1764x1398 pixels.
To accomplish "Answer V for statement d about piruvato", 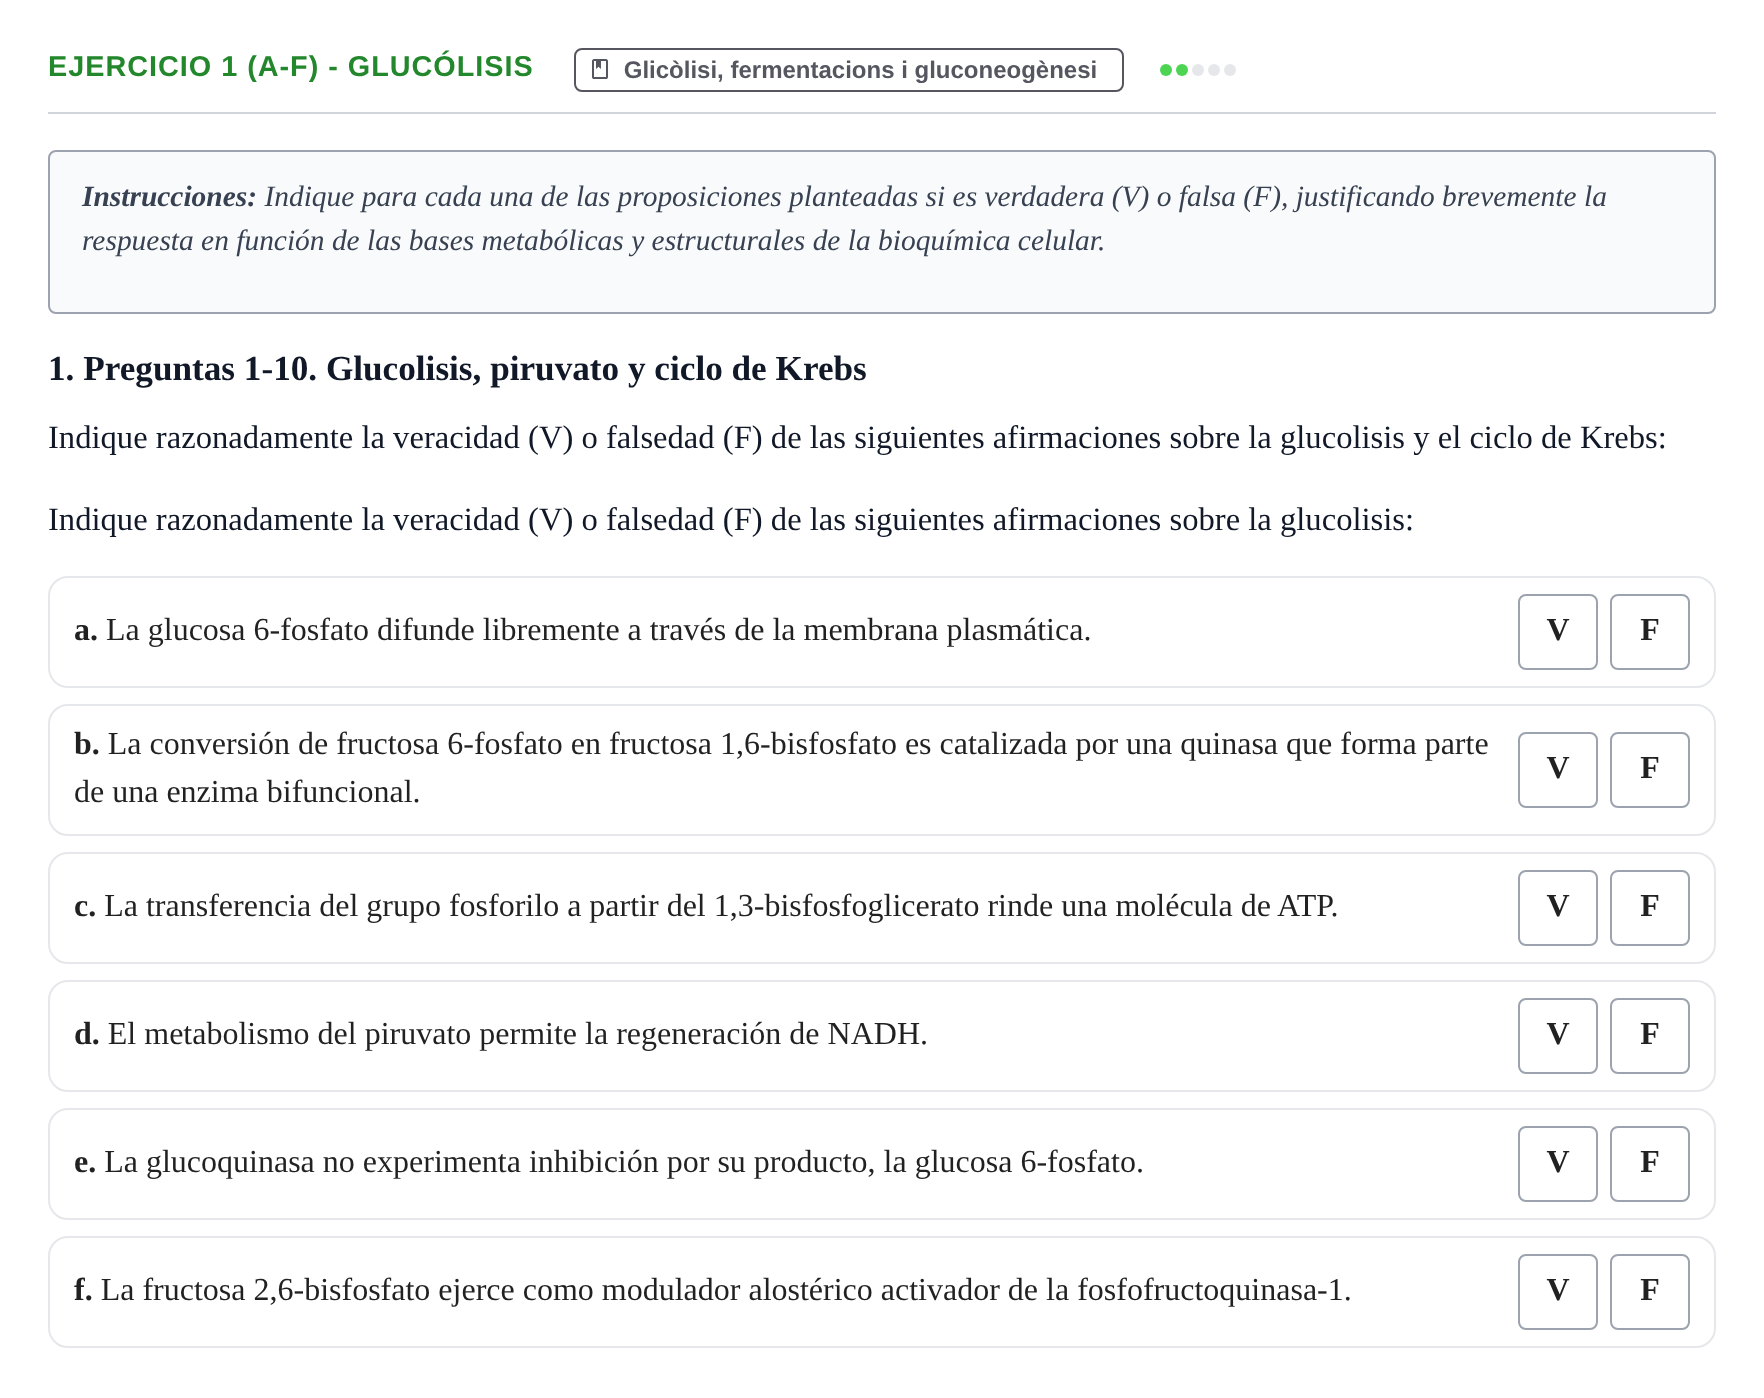I will coord(1557,1036).
